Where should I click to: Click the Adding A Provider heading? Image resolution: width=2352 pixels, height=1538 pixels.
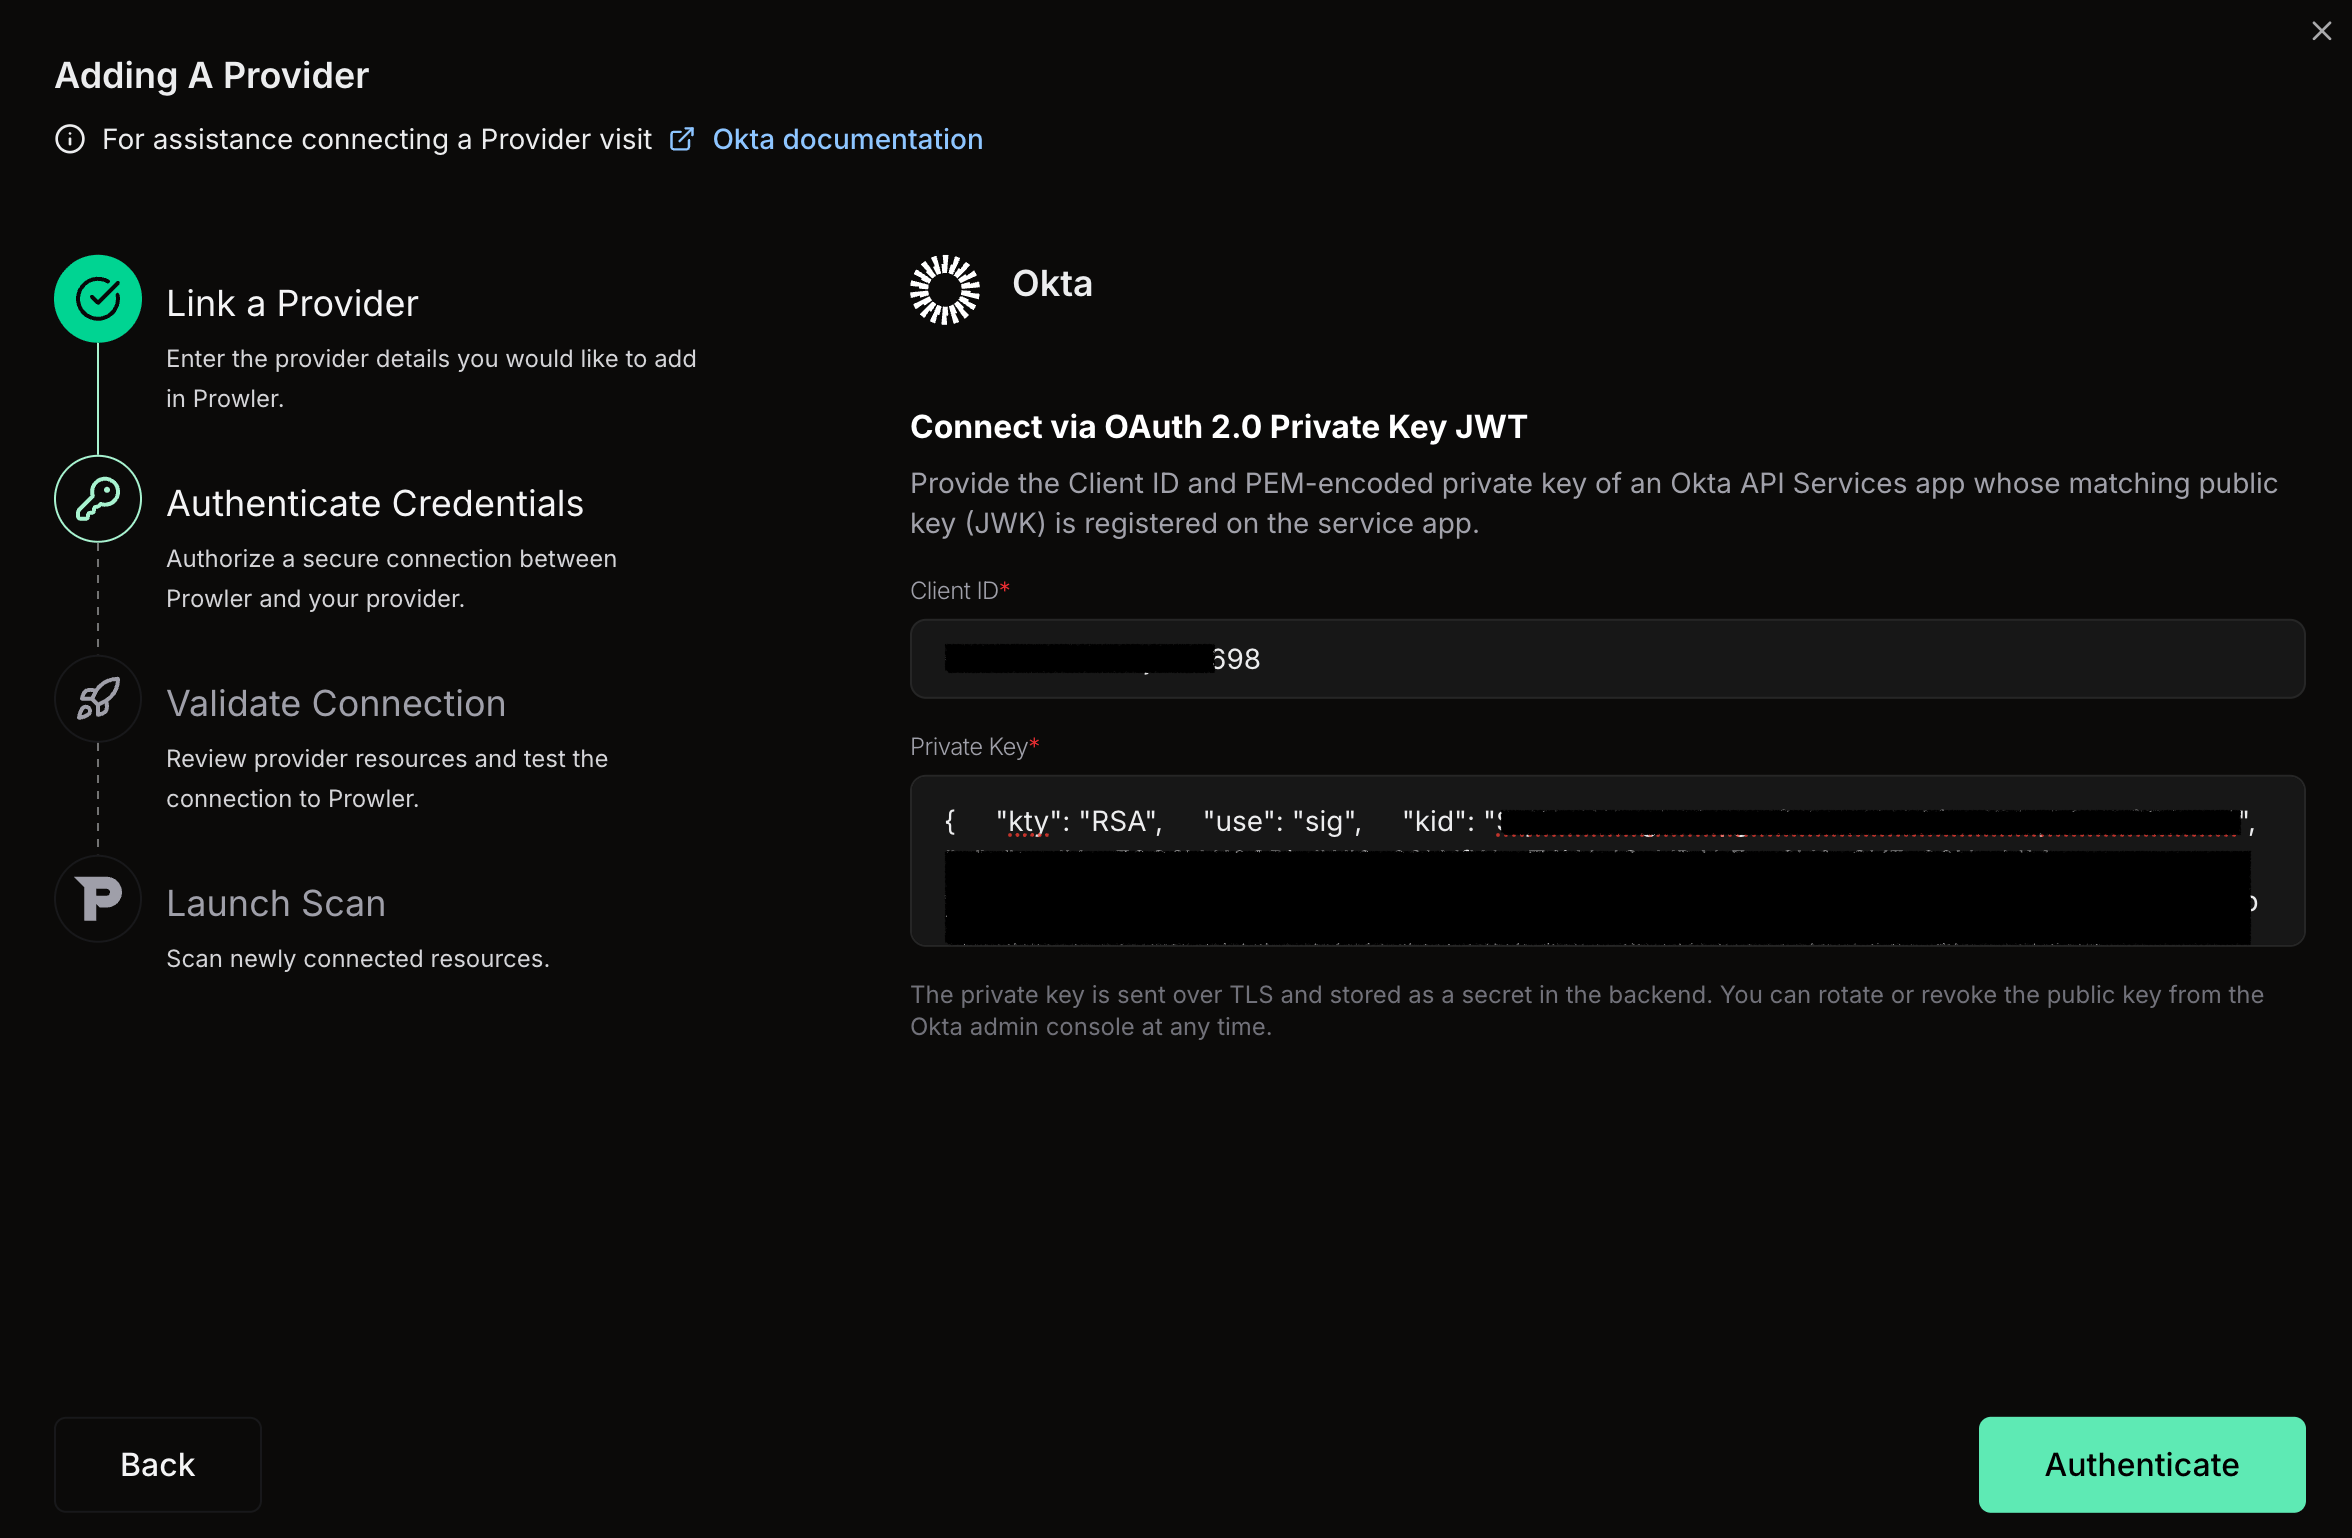[212, 75]
